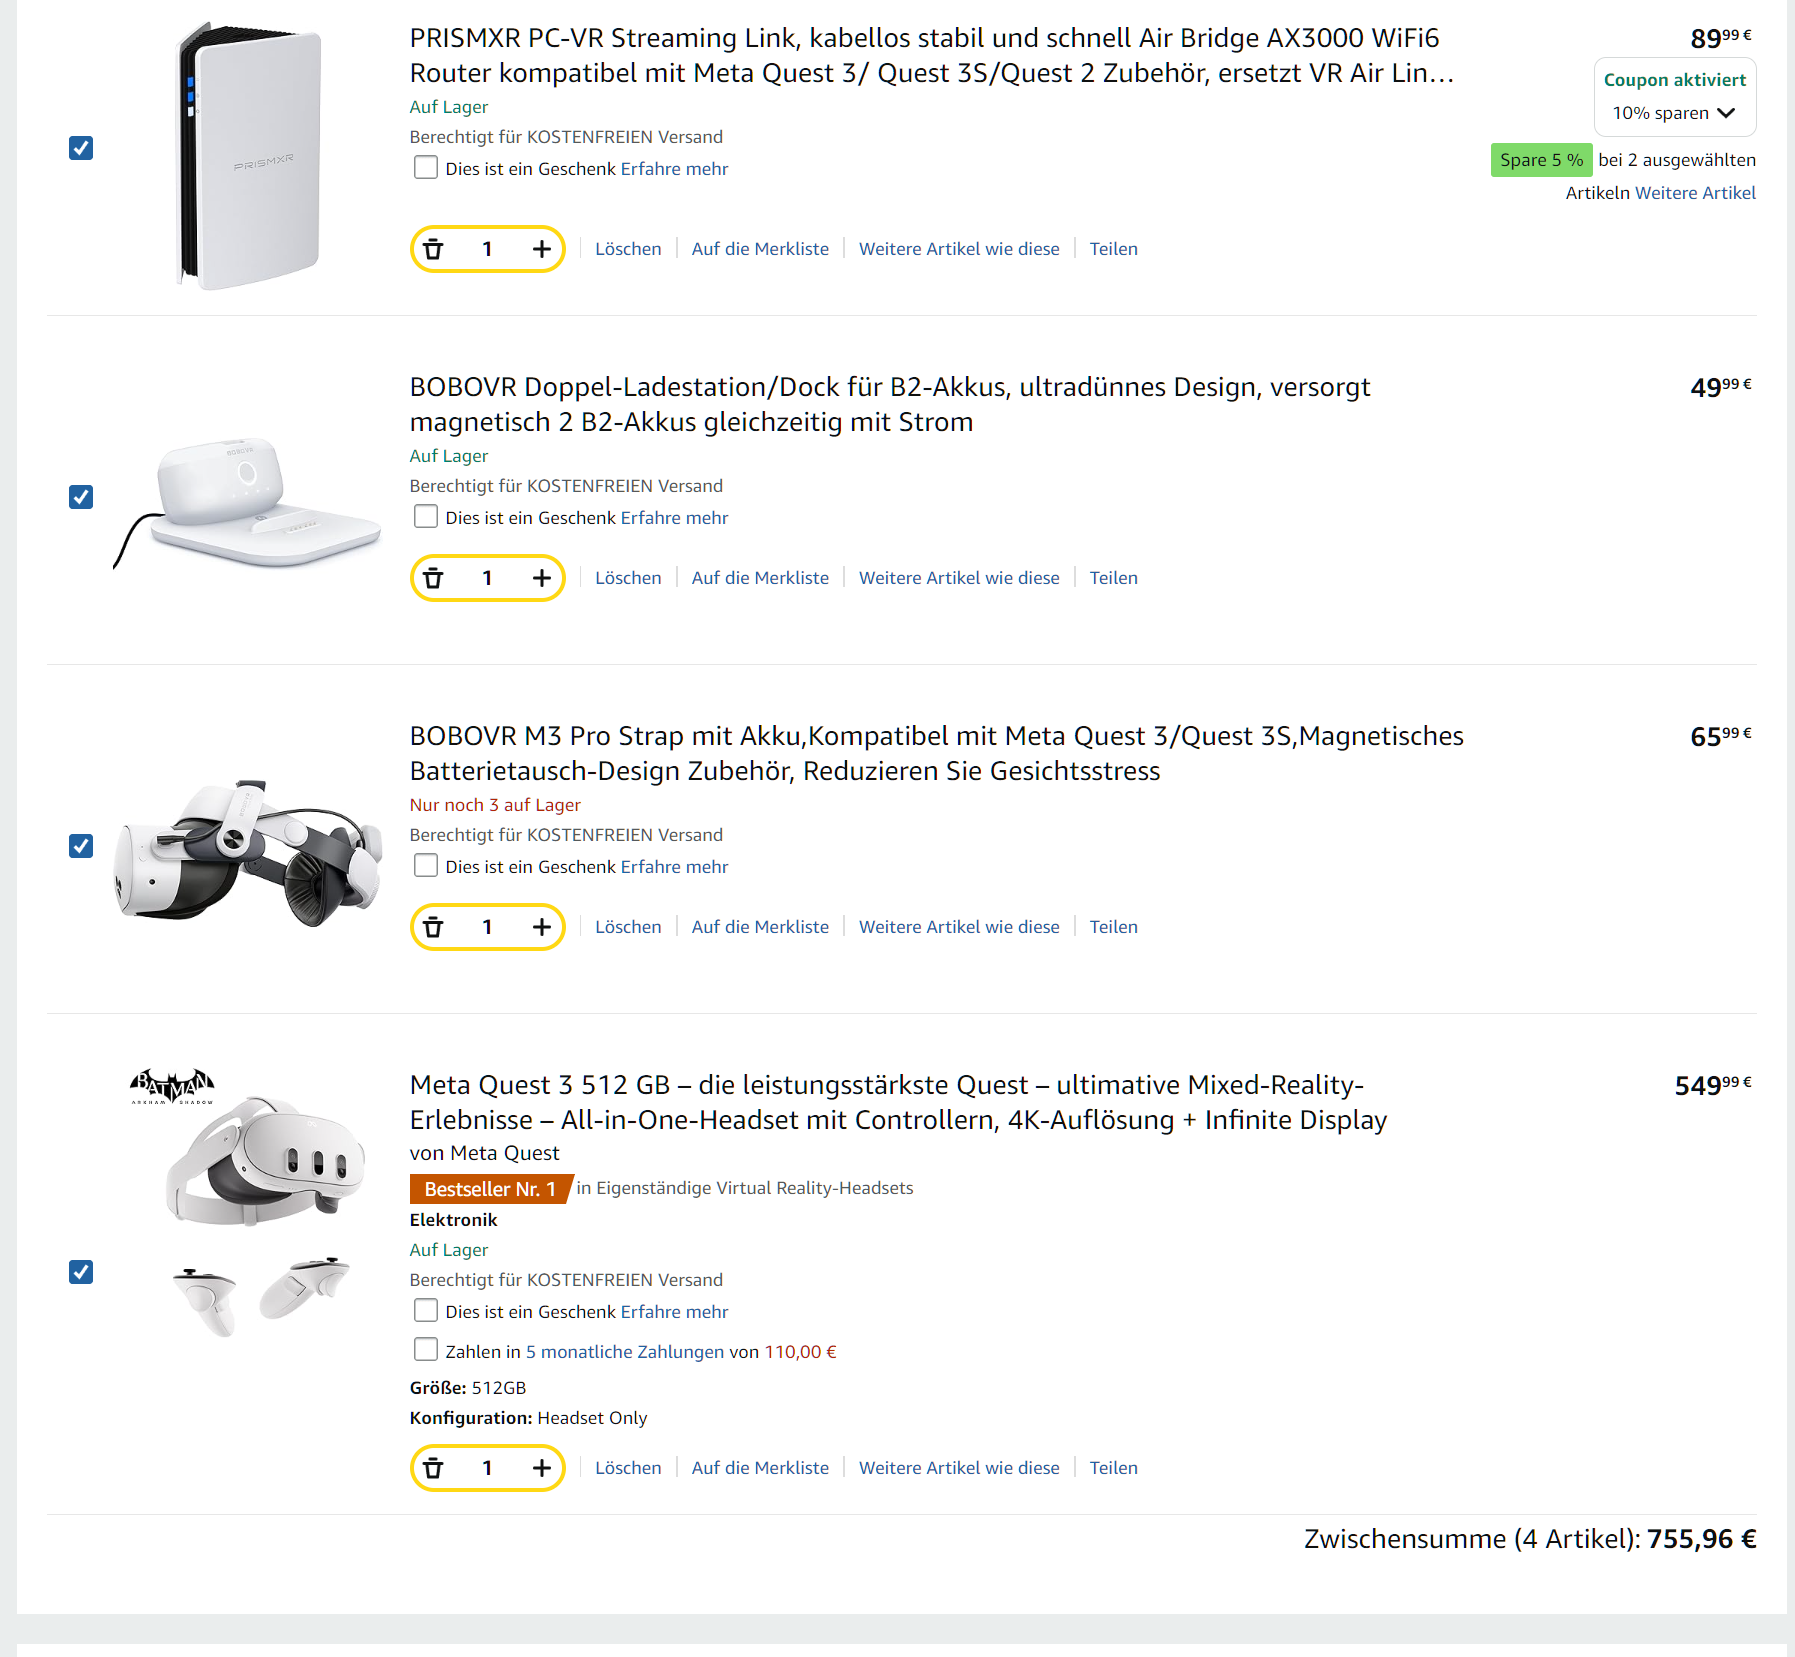
Task: Add one more BOBOVR charging dock
Action: 541,578
